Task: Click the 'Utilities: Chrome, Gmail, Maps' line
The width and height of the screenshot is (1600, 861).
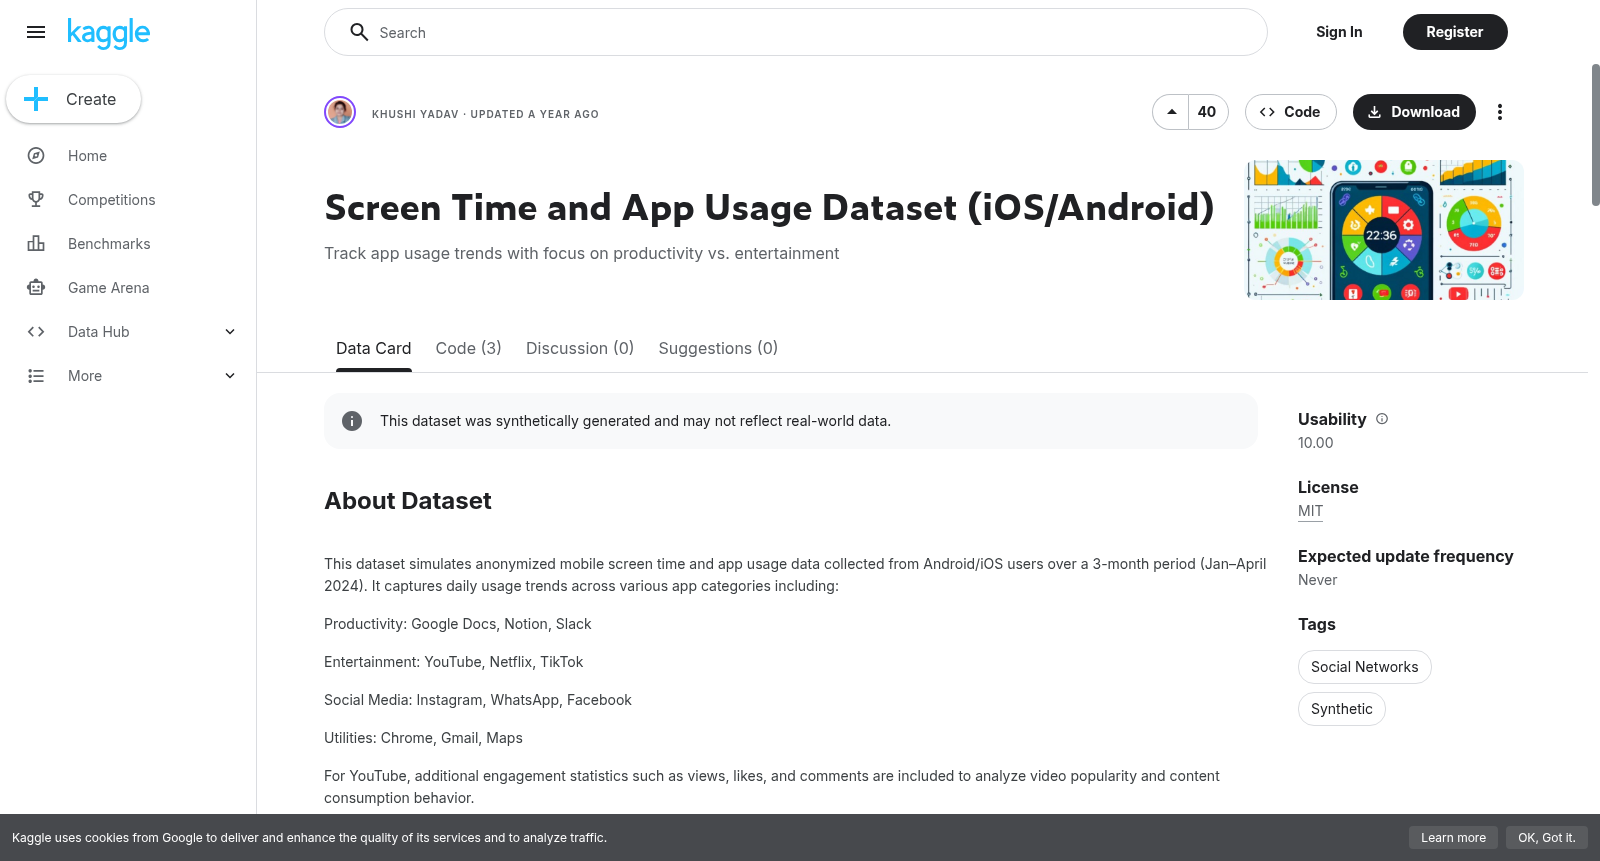Action: [x=423, y=738]
